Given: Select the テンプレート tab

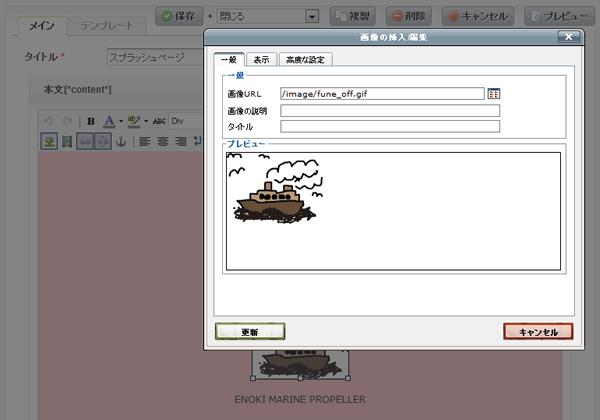Looking at the screenshot, I should coord(108,23).
